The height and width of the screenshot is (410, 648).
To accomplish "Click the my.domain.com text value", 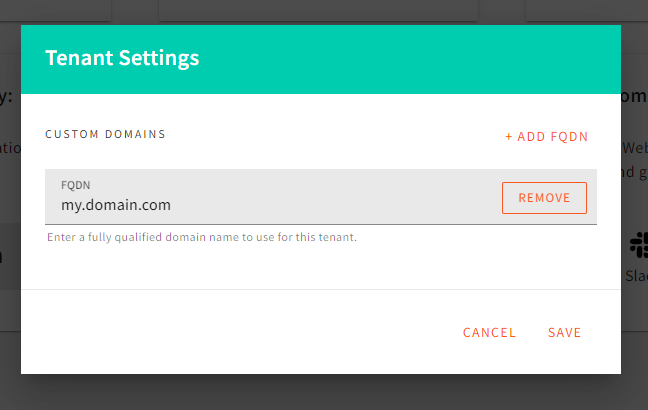I will (x=116, y=205).
